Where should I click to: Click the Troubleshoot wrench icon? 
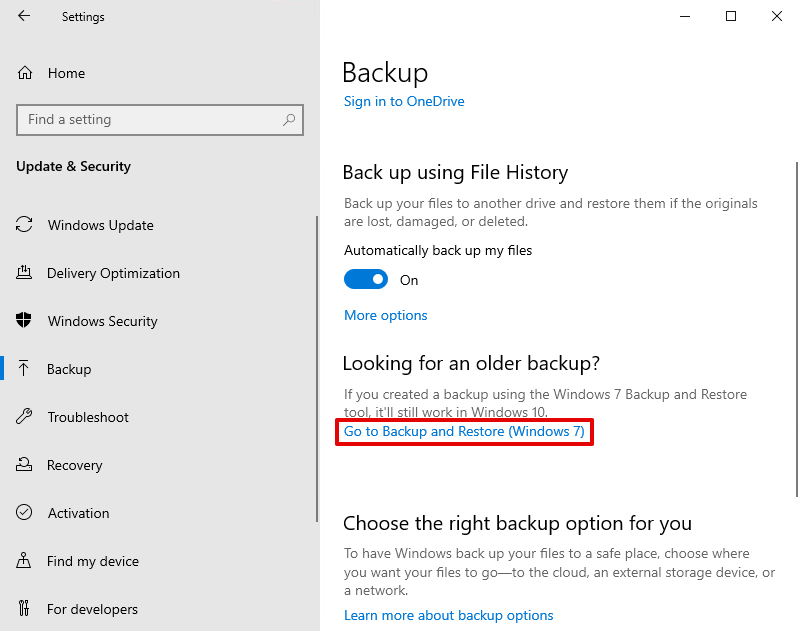[x=24, y=416]
